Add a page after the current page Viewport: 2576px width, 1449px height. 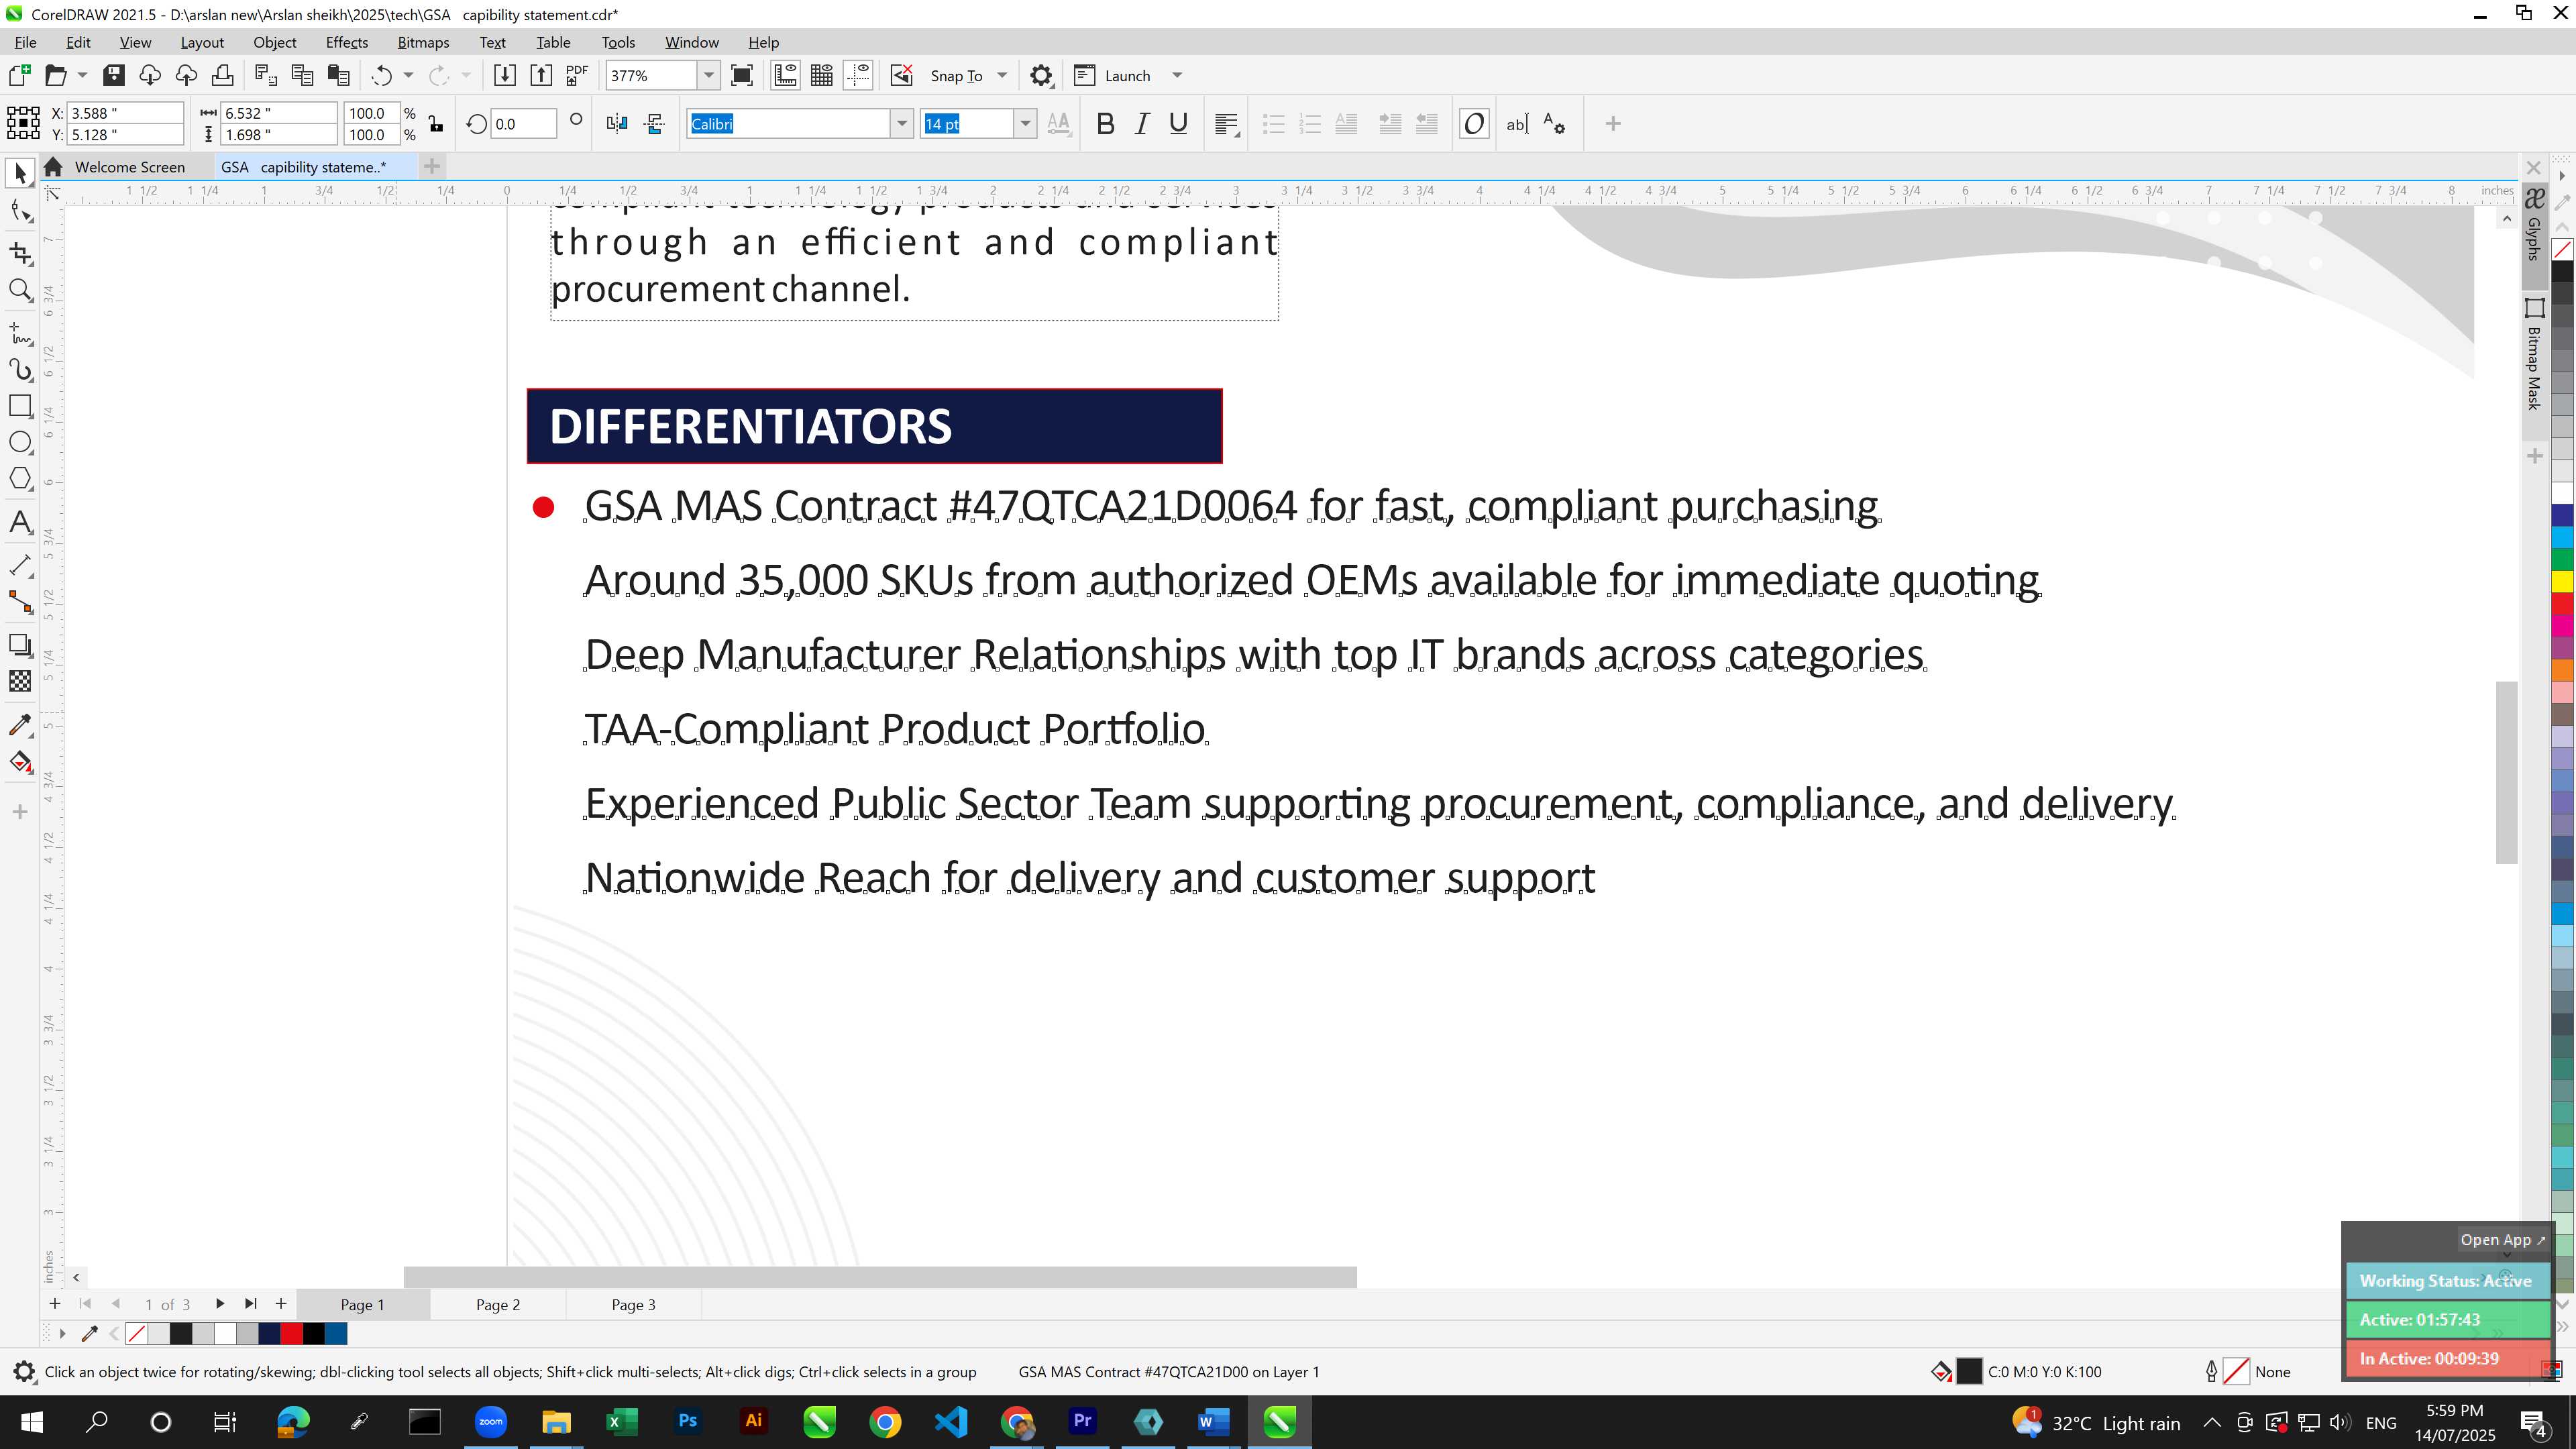pyautogui.click(x=281, y=1303)
